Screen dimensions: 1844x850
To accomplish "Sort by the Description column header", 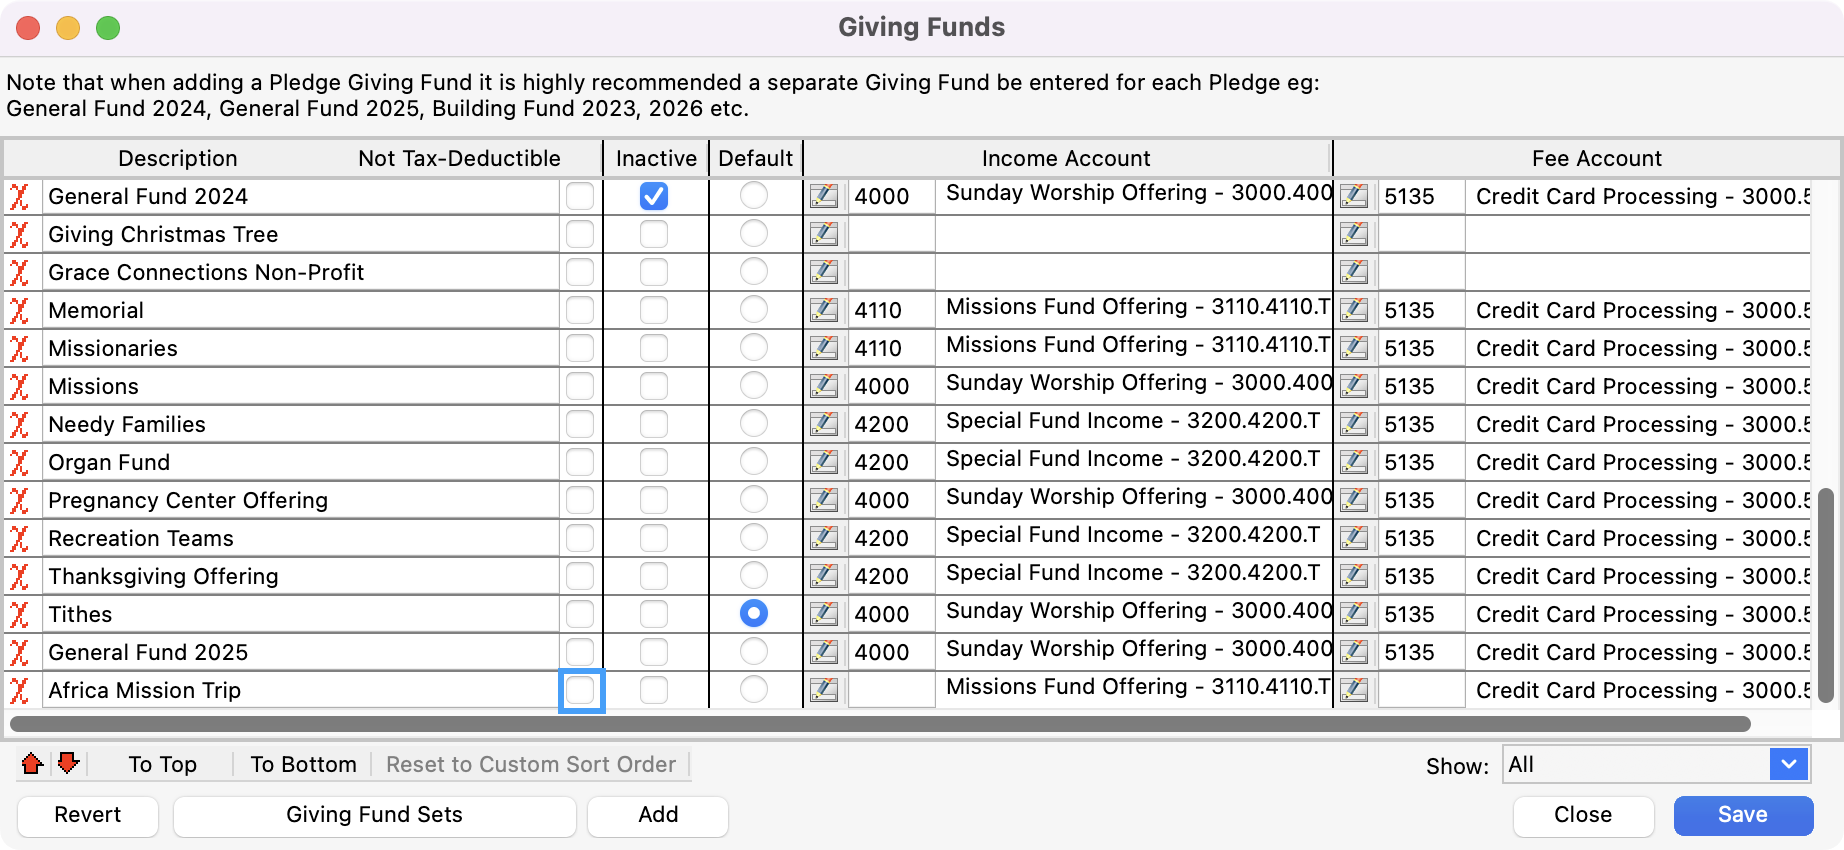I will 178,158.
